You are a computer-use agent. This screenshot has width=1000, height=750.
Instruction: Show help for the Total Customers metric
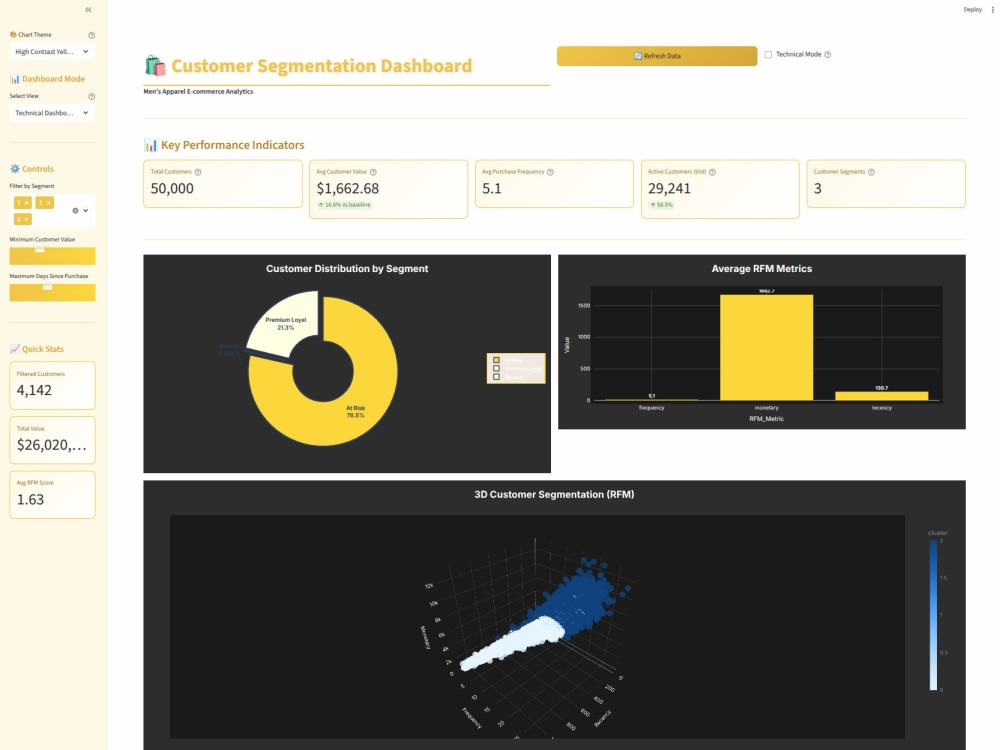[x=198, y=172]
